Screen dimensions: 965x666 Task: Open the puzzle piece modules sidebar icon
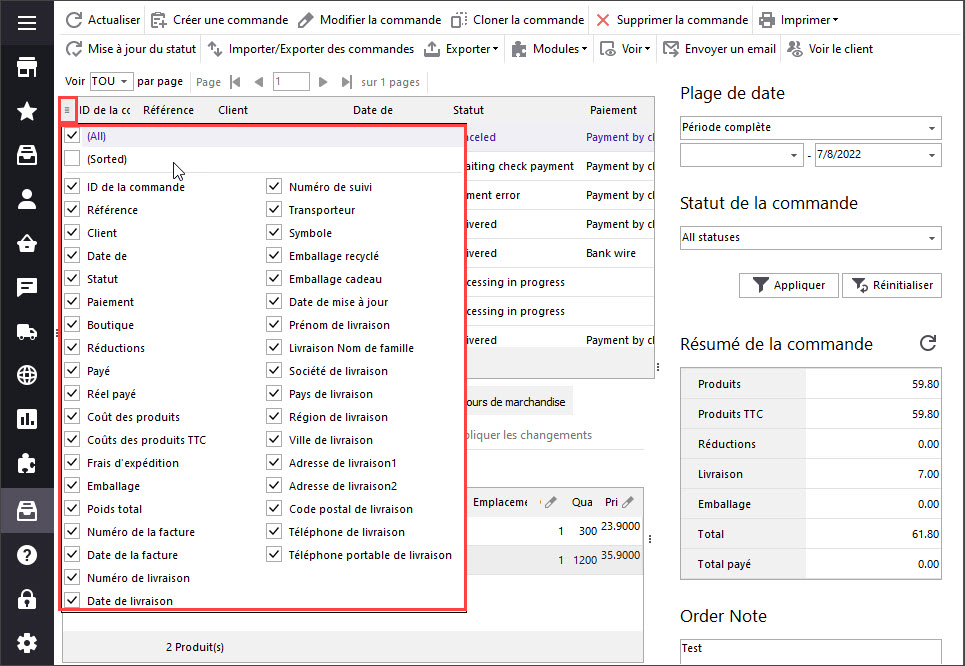click(26, 463)
